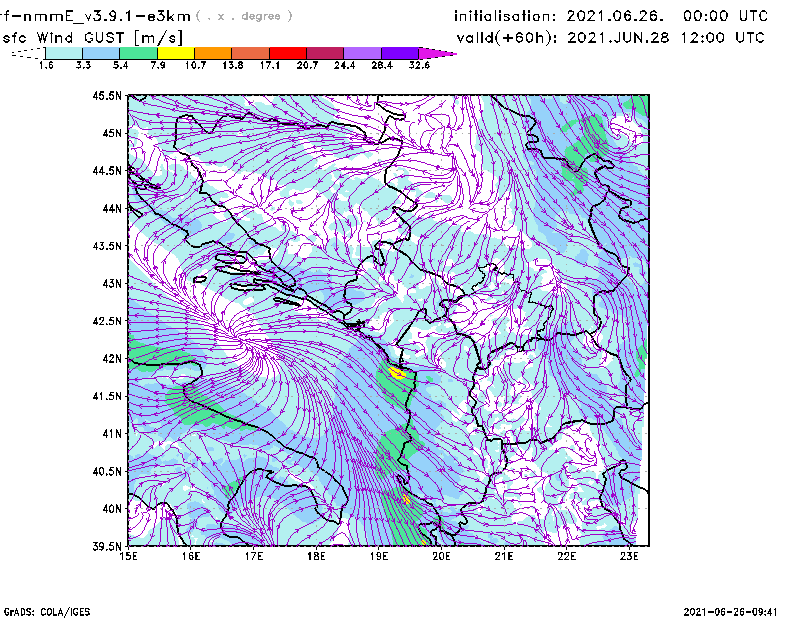Viewport: 800px width, 618px height.
Task: Click the 42.5N latitude label
Action: [x=107, y=321]
